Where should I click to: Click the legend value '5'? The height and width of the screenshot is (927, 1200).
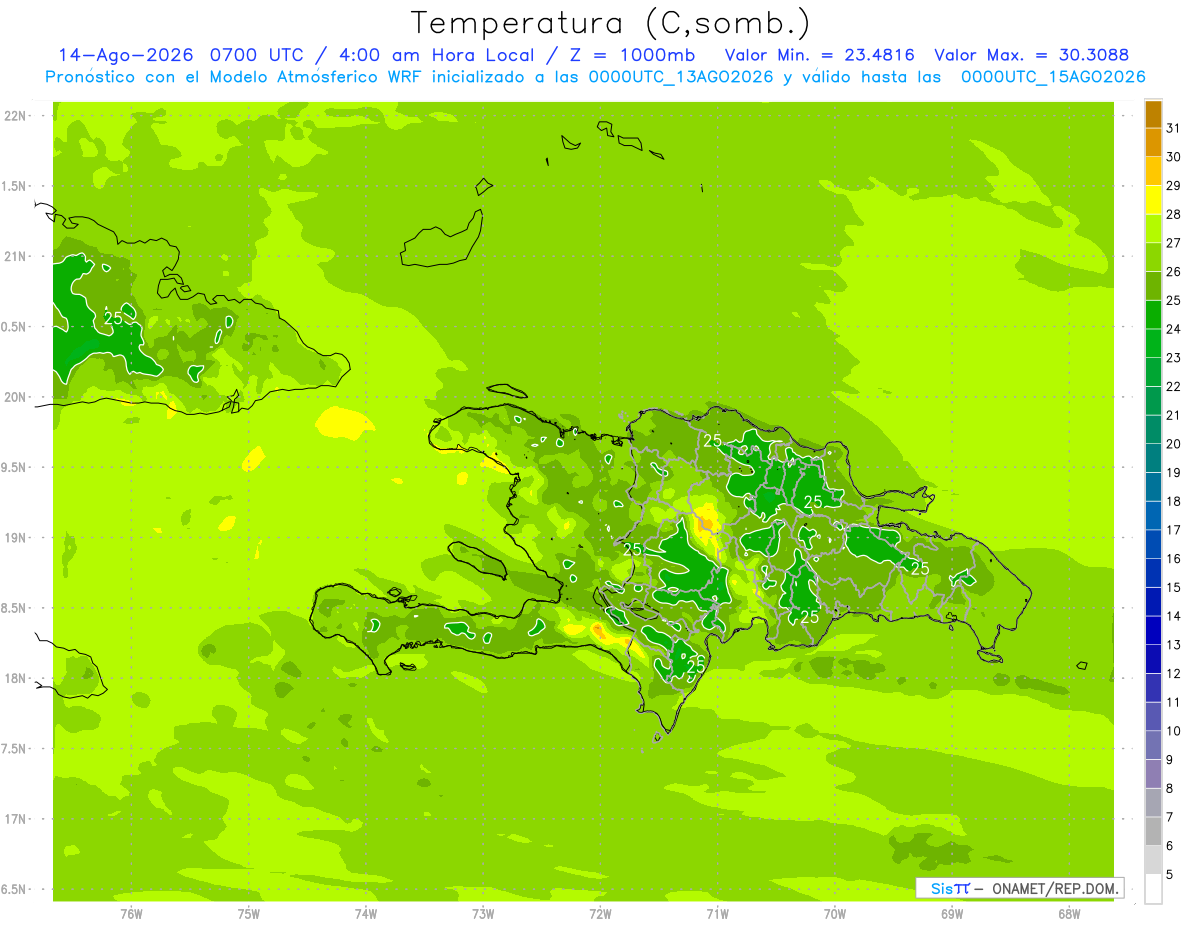[1170, 875]
